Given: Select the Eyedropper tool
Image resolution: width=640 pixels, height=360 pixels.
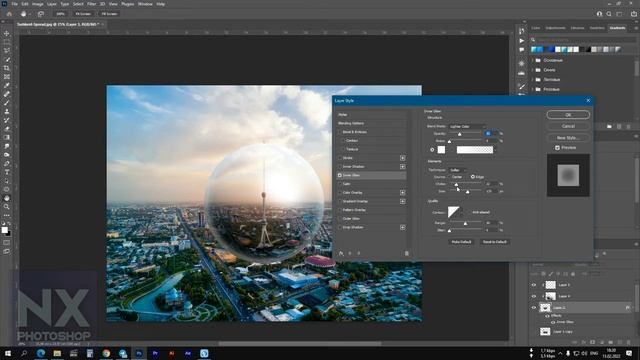Looking at the screenshot, I should (7, 85).
